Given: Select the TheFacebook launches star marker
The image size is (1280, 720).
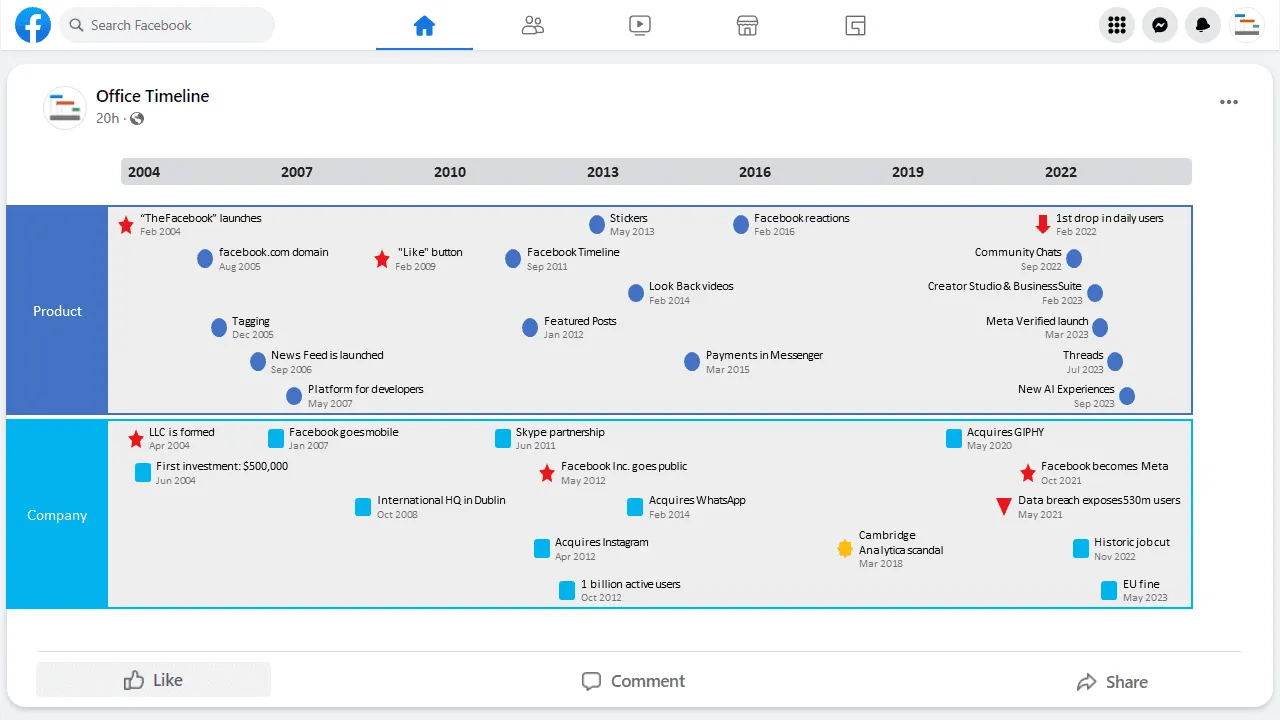Looking at the screenshot, I should click(127, 226).
